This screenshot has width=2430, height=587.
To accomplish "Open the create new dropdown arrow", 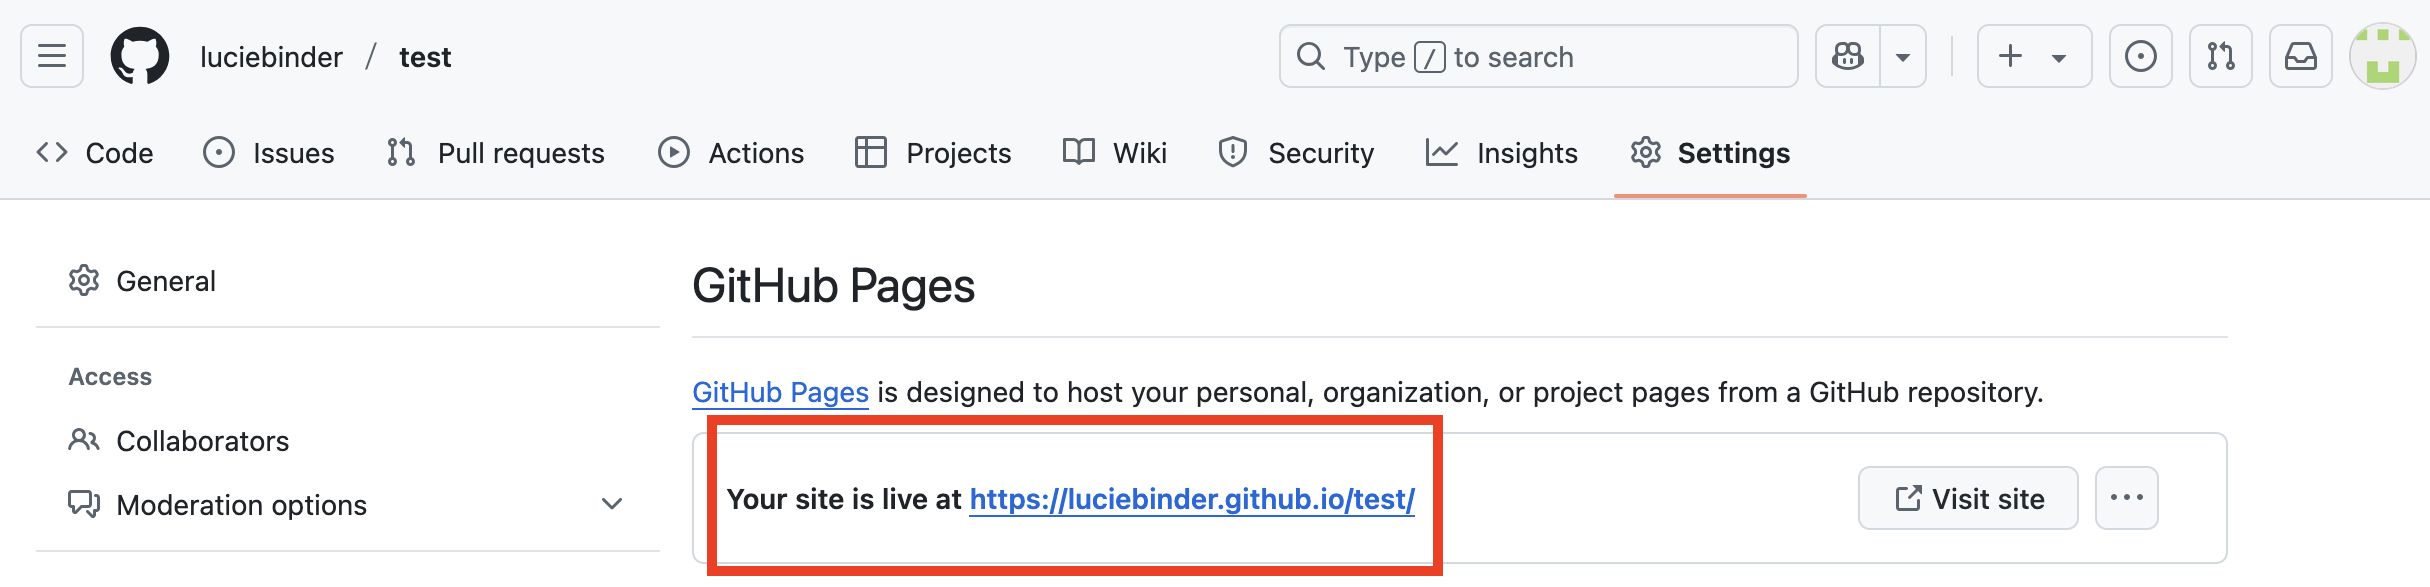I will 2059,56.
